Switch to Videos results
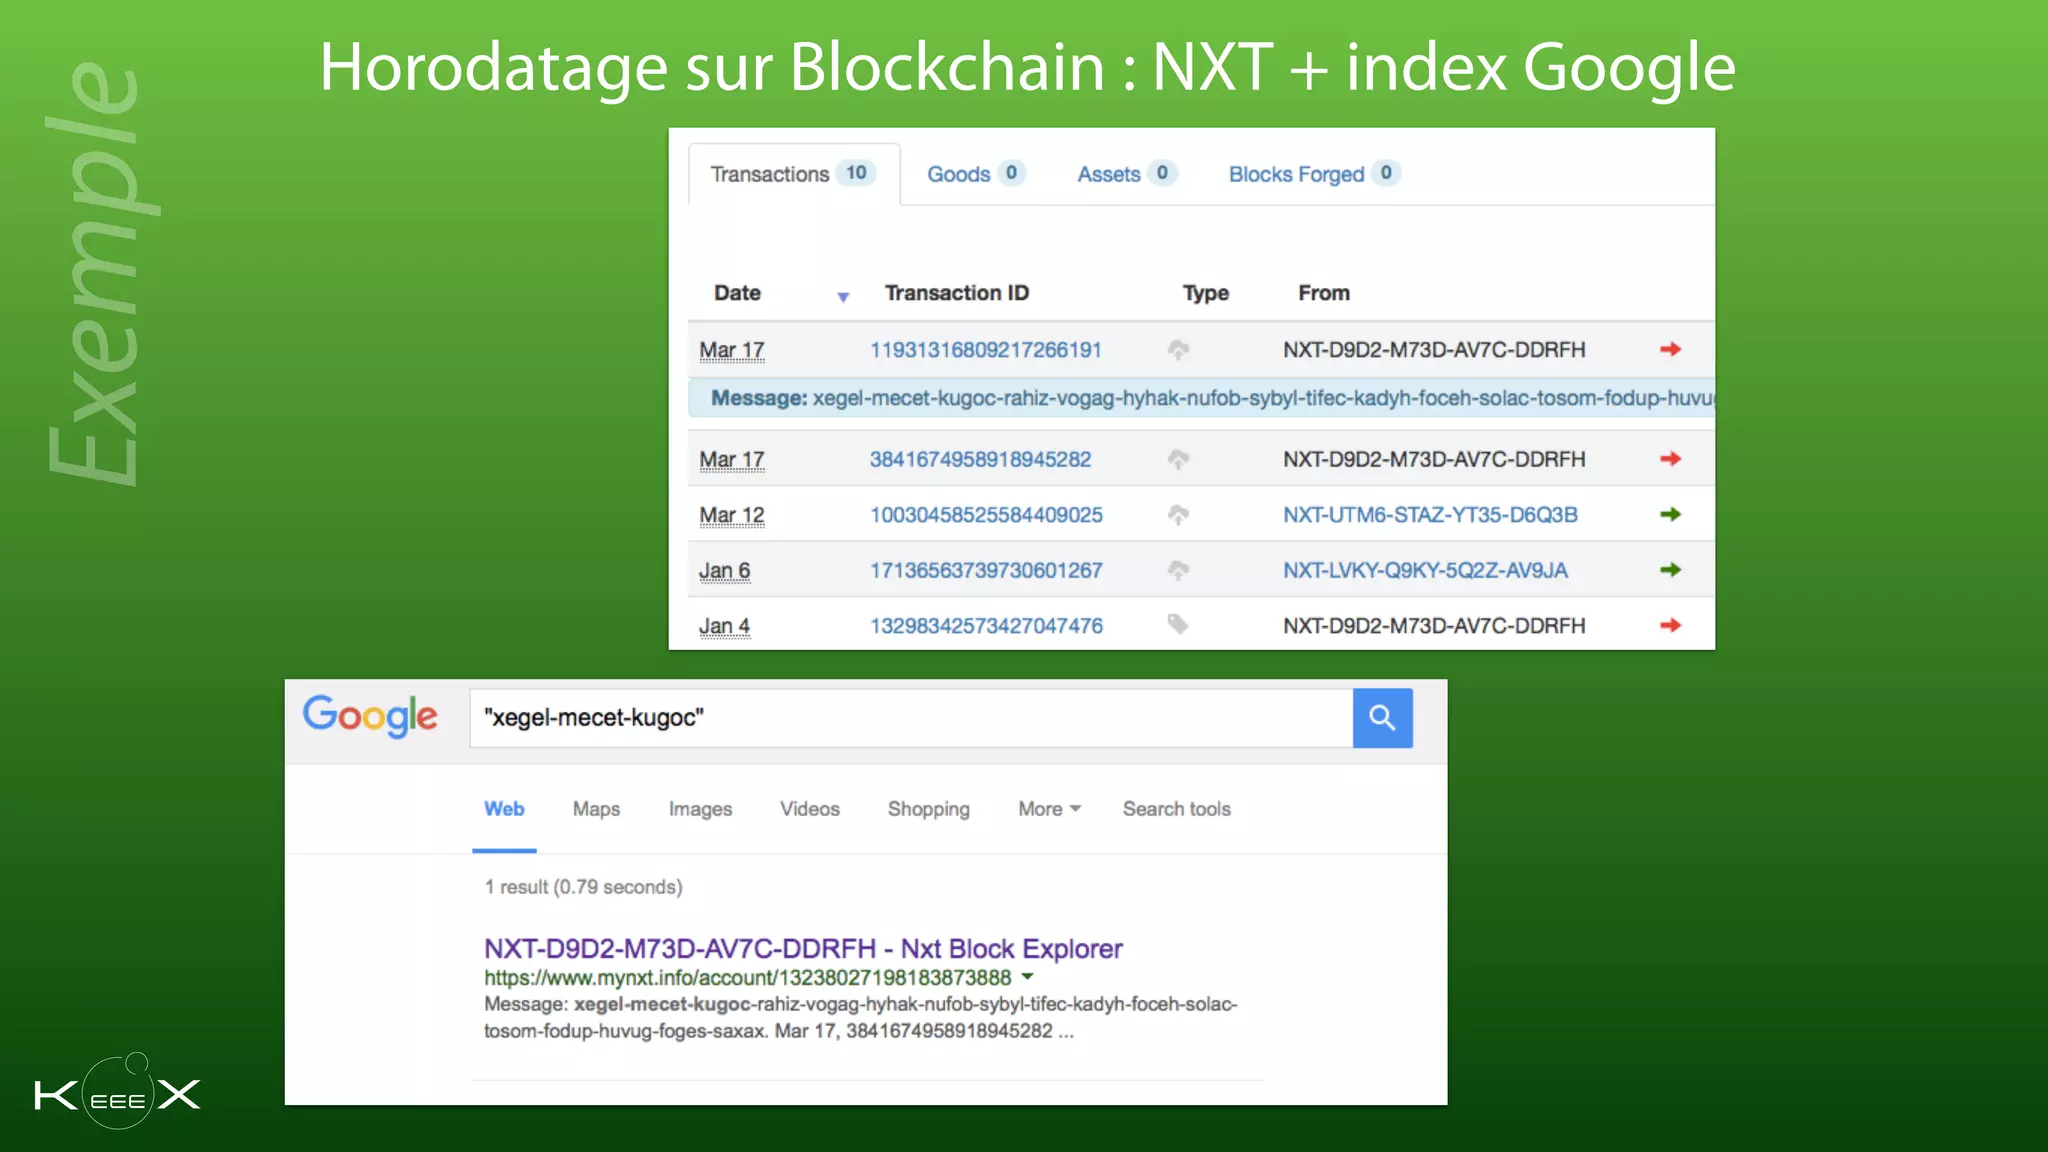The height and width of the screenshot is (1152, 2048). tap(809, 809)
